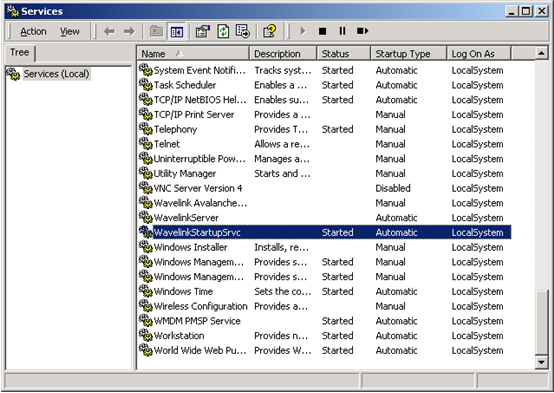The image size is (554, 393).
Task: Select the WMDM PMSP Service name
Action: point(197,321)
